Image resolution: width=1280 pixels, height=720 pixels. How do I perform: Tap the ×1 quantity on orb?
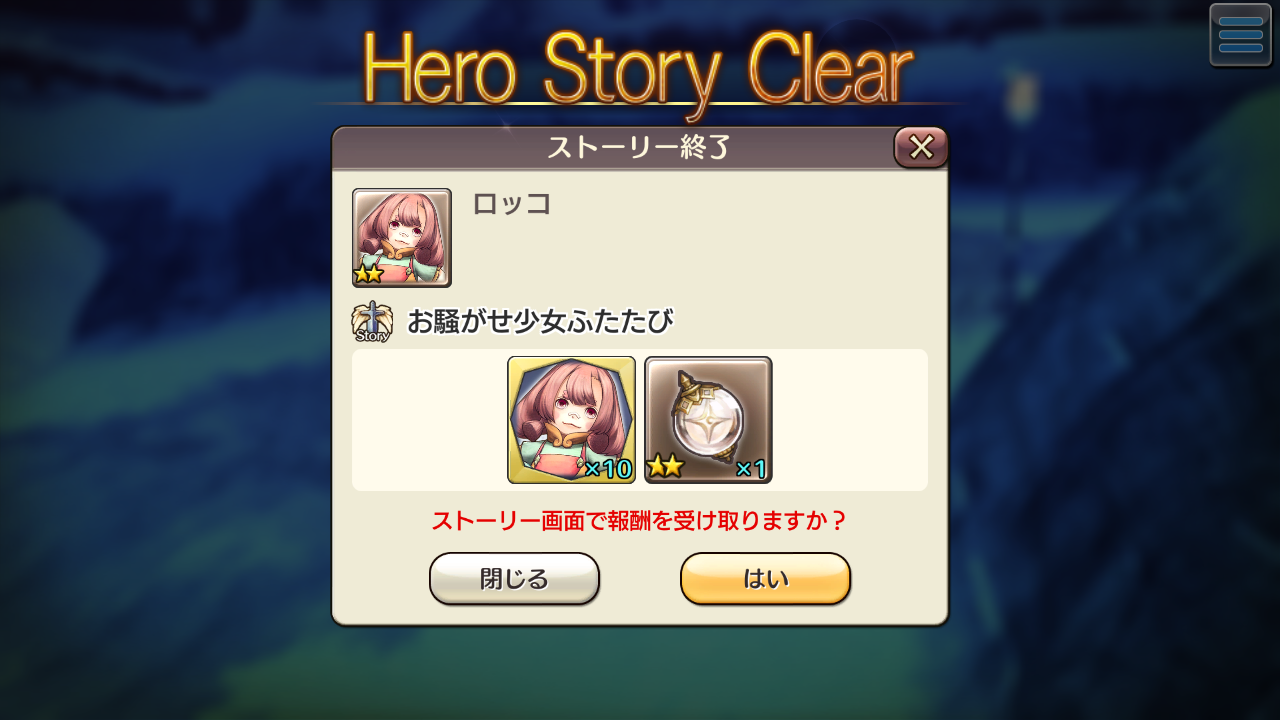coord(751,469)
